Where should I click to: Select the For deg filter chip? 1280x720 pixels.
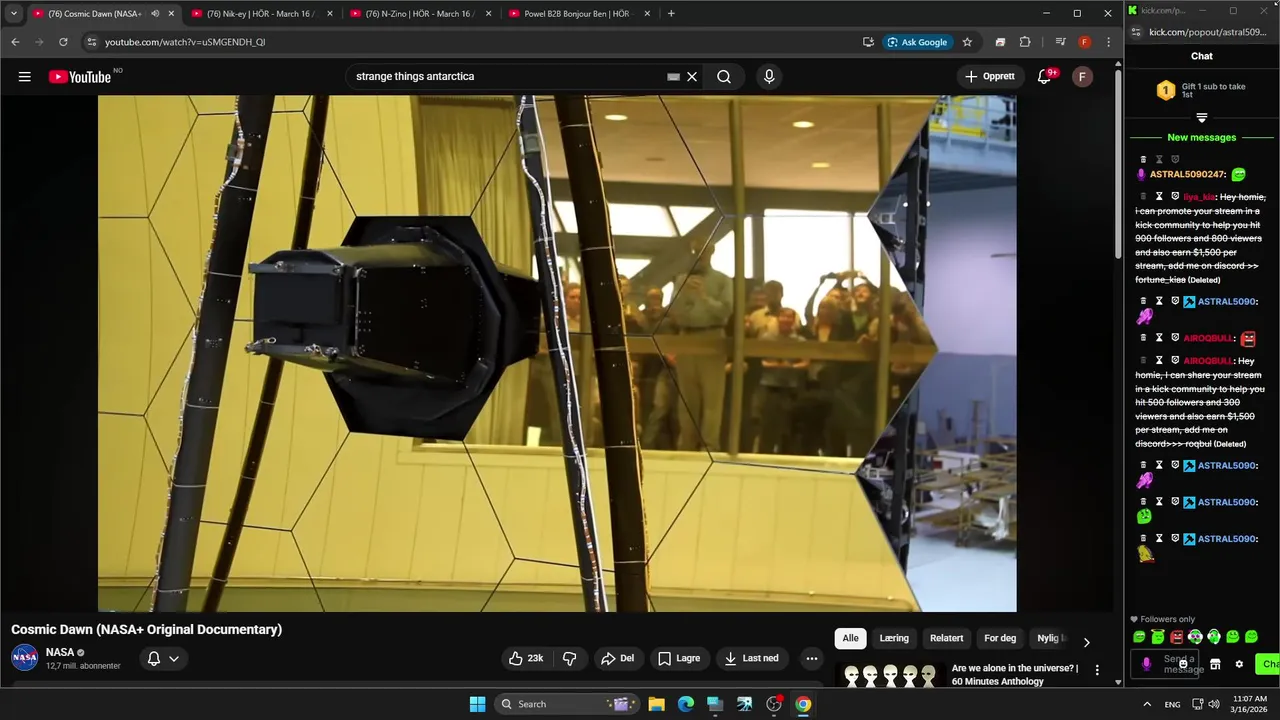coord(1000,638)
